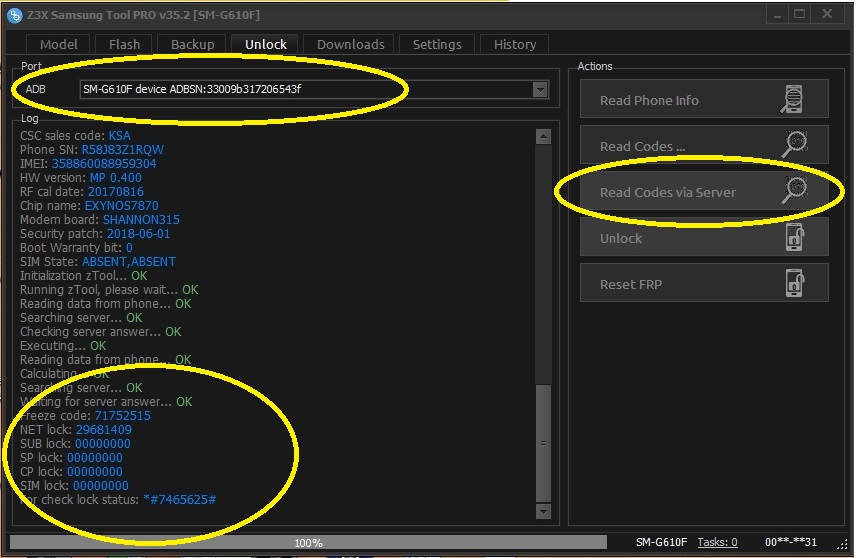Screen dimensions: 856x558
Task: Open the Model tab
Action: coord(58,44)
